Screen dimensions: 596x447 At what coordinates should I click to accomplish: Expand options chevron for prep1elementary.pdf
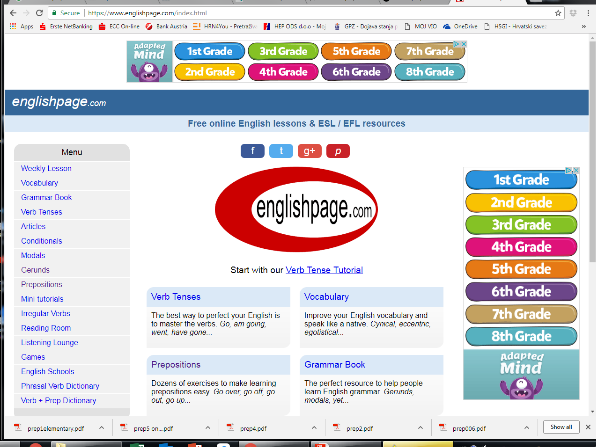click(101, 428)
